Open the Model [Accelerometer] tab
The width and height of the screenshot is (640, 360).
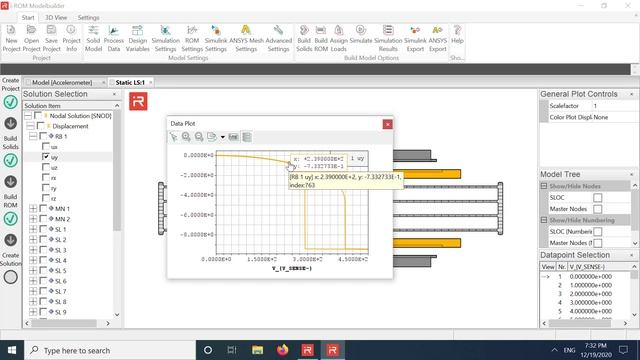(62, 82)
